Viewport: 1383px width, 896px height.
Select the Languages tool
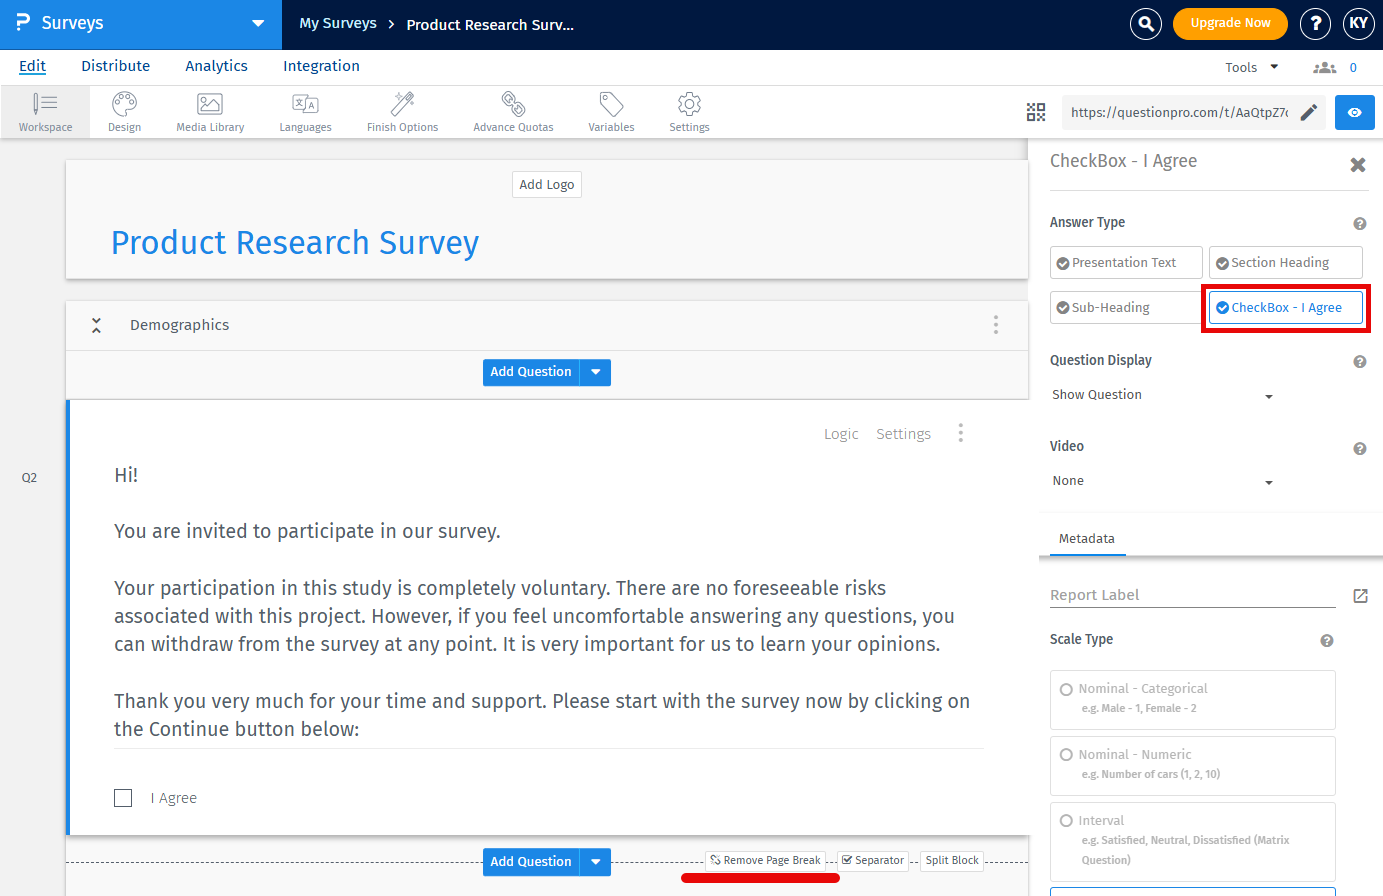point(305,111)
